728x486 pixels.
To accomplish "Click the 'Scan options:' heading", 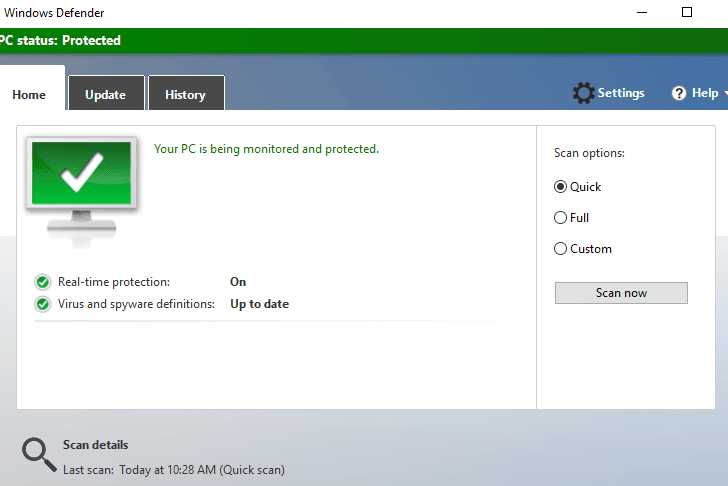I will pyautogui.click(x=589, y=153).
